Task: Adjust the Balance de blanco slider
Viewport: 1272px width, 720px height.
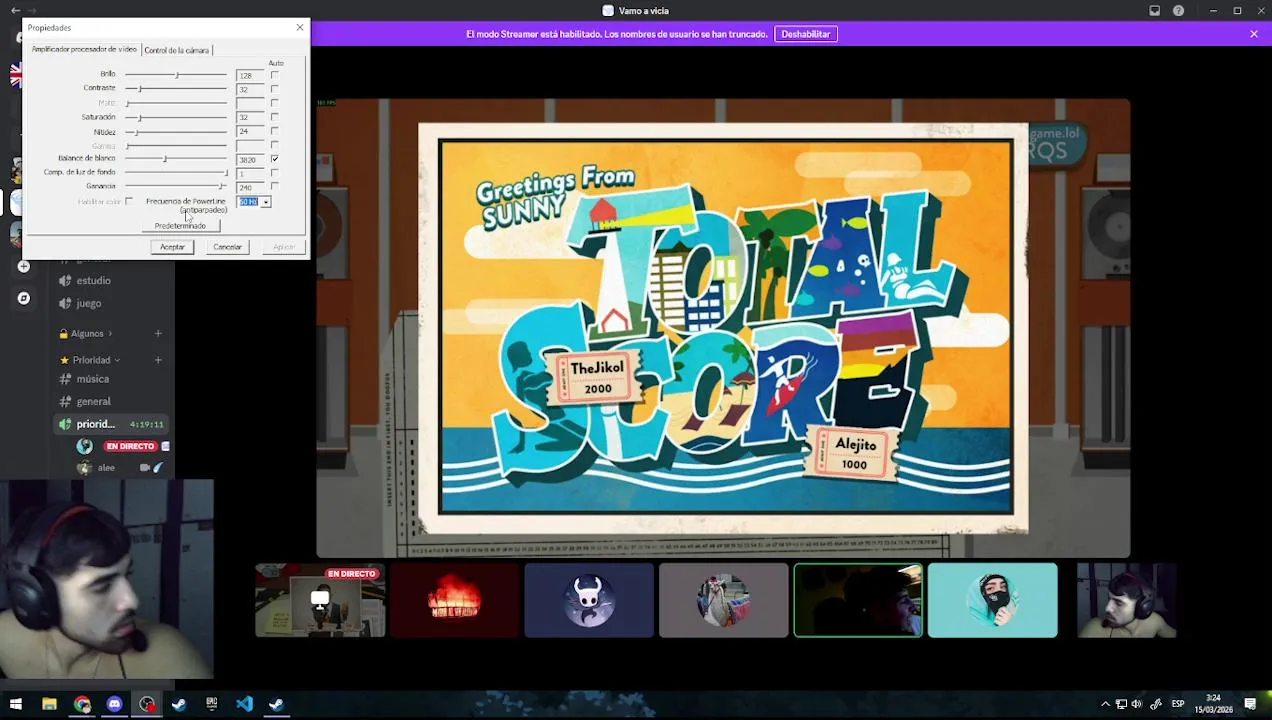Action: pos(176,159)
